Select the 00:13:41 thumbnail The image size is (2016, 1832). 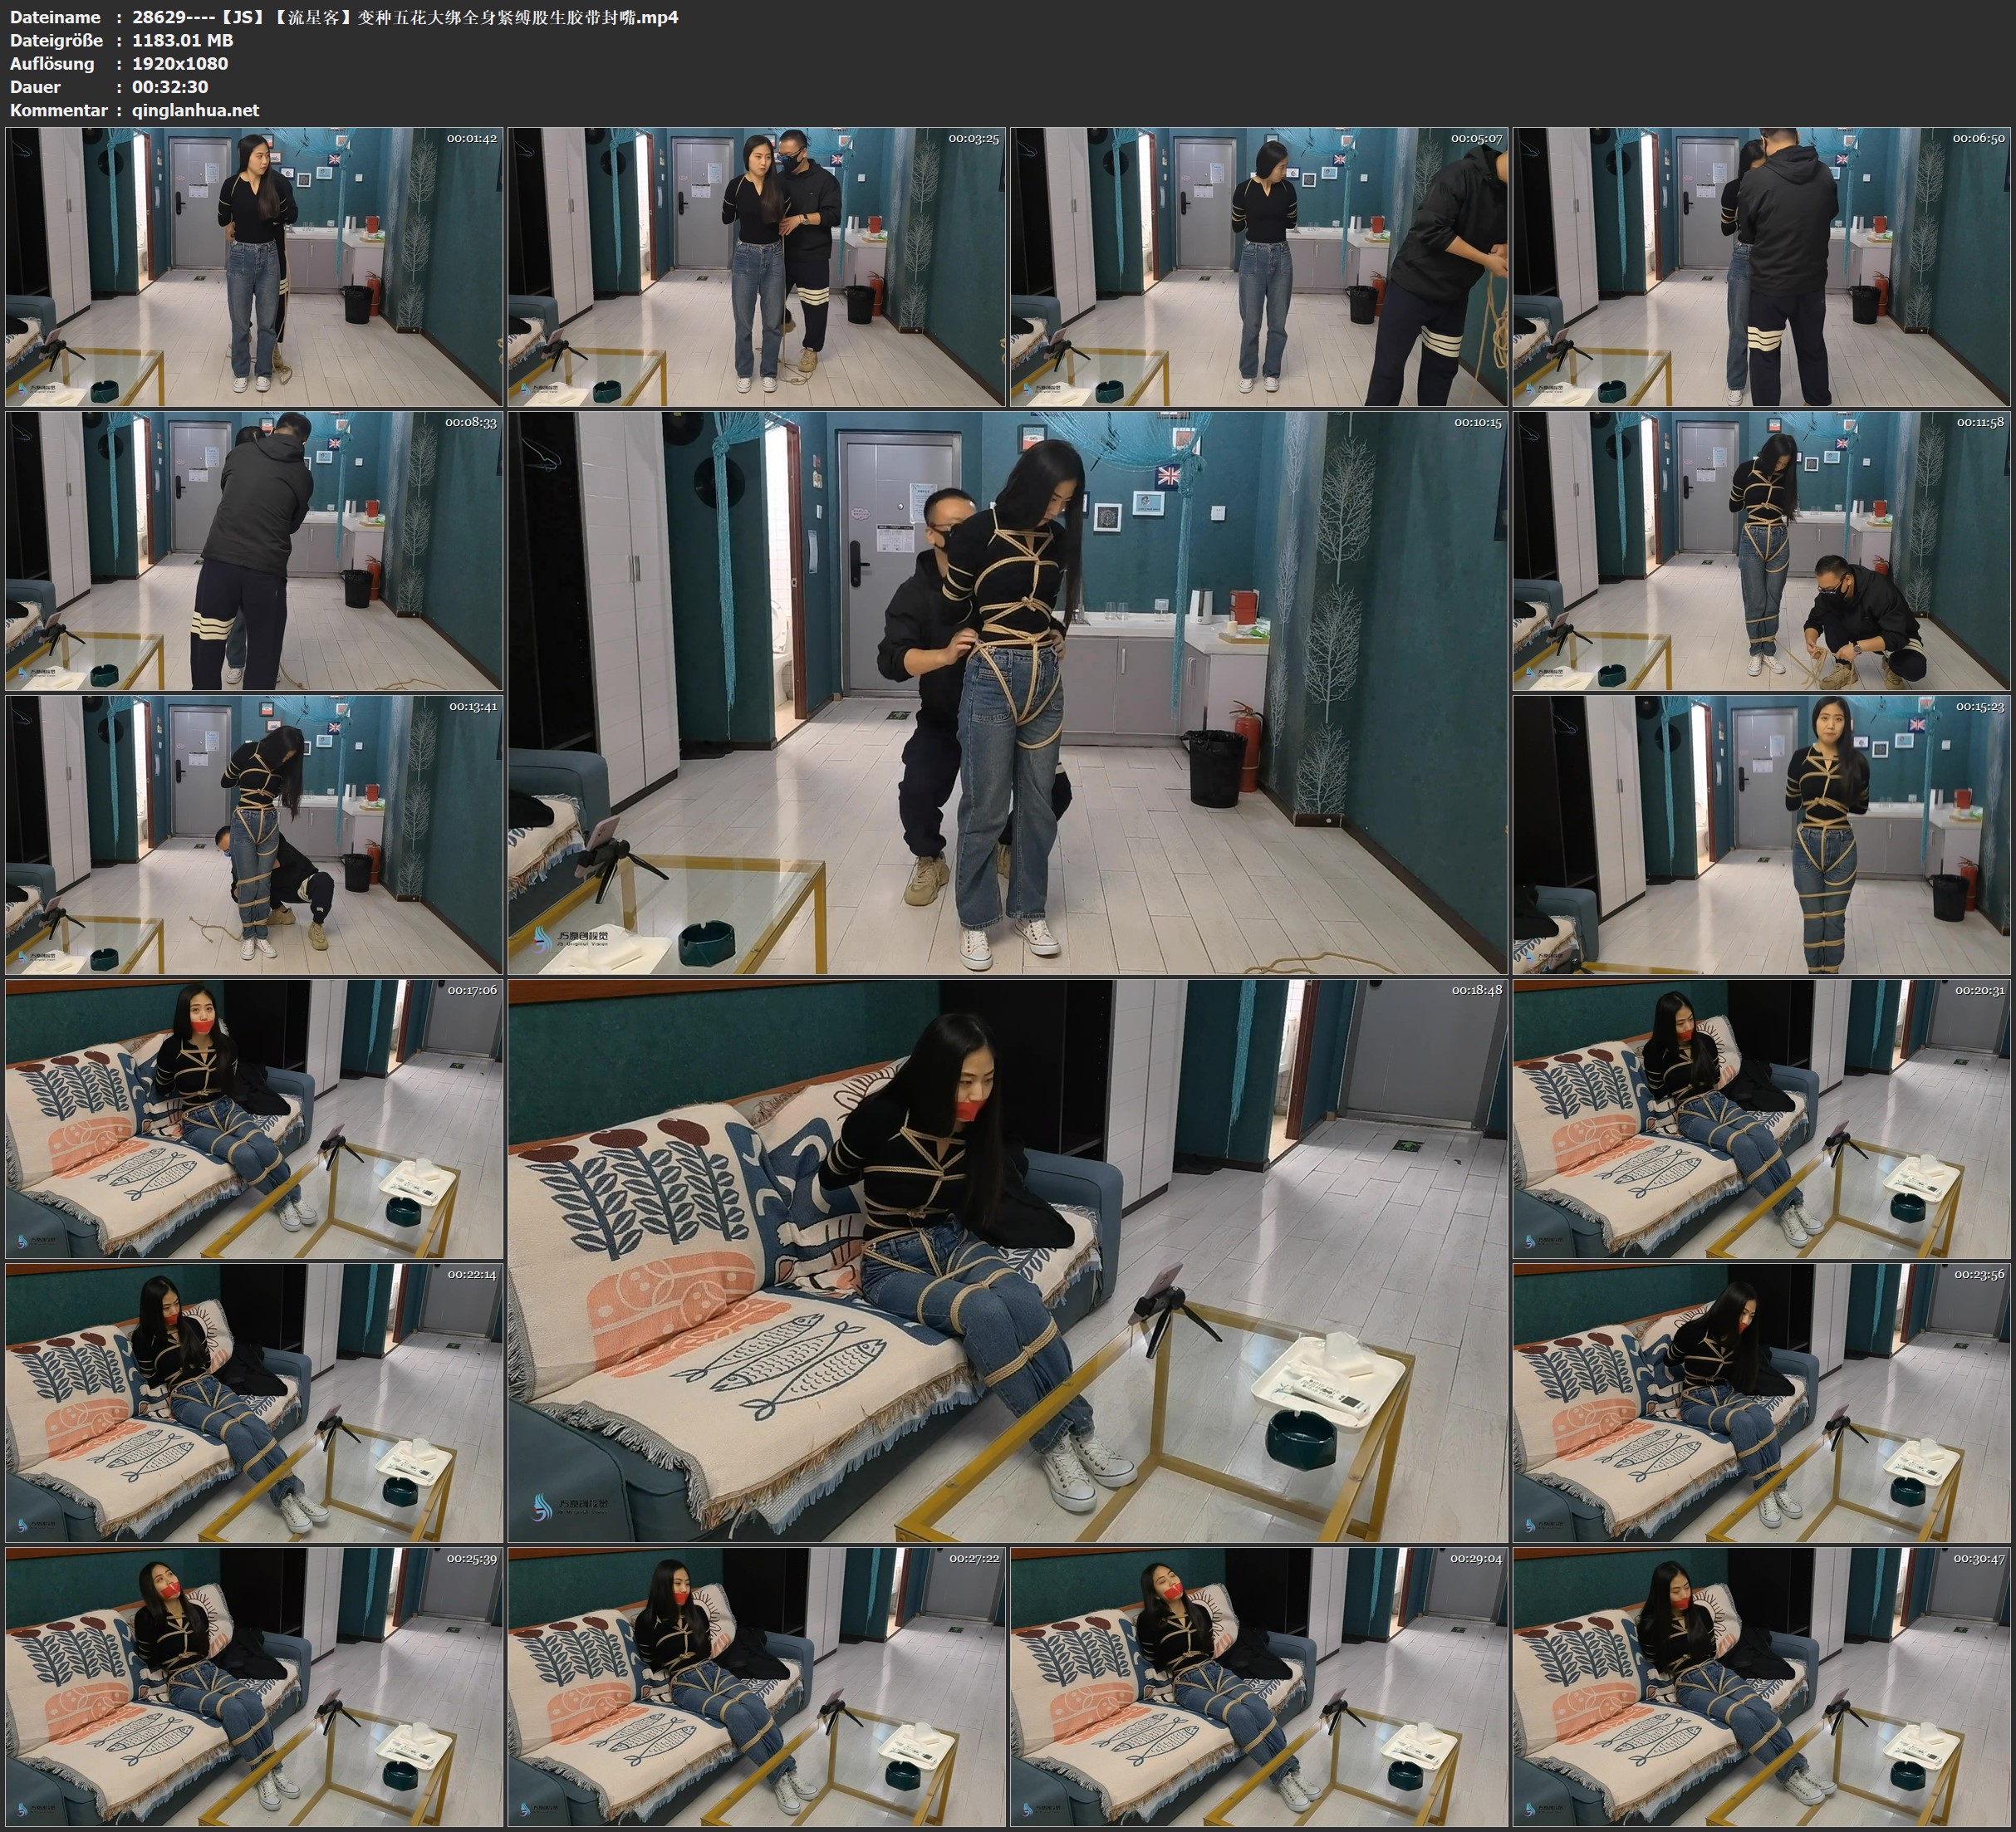pos(254,834)
